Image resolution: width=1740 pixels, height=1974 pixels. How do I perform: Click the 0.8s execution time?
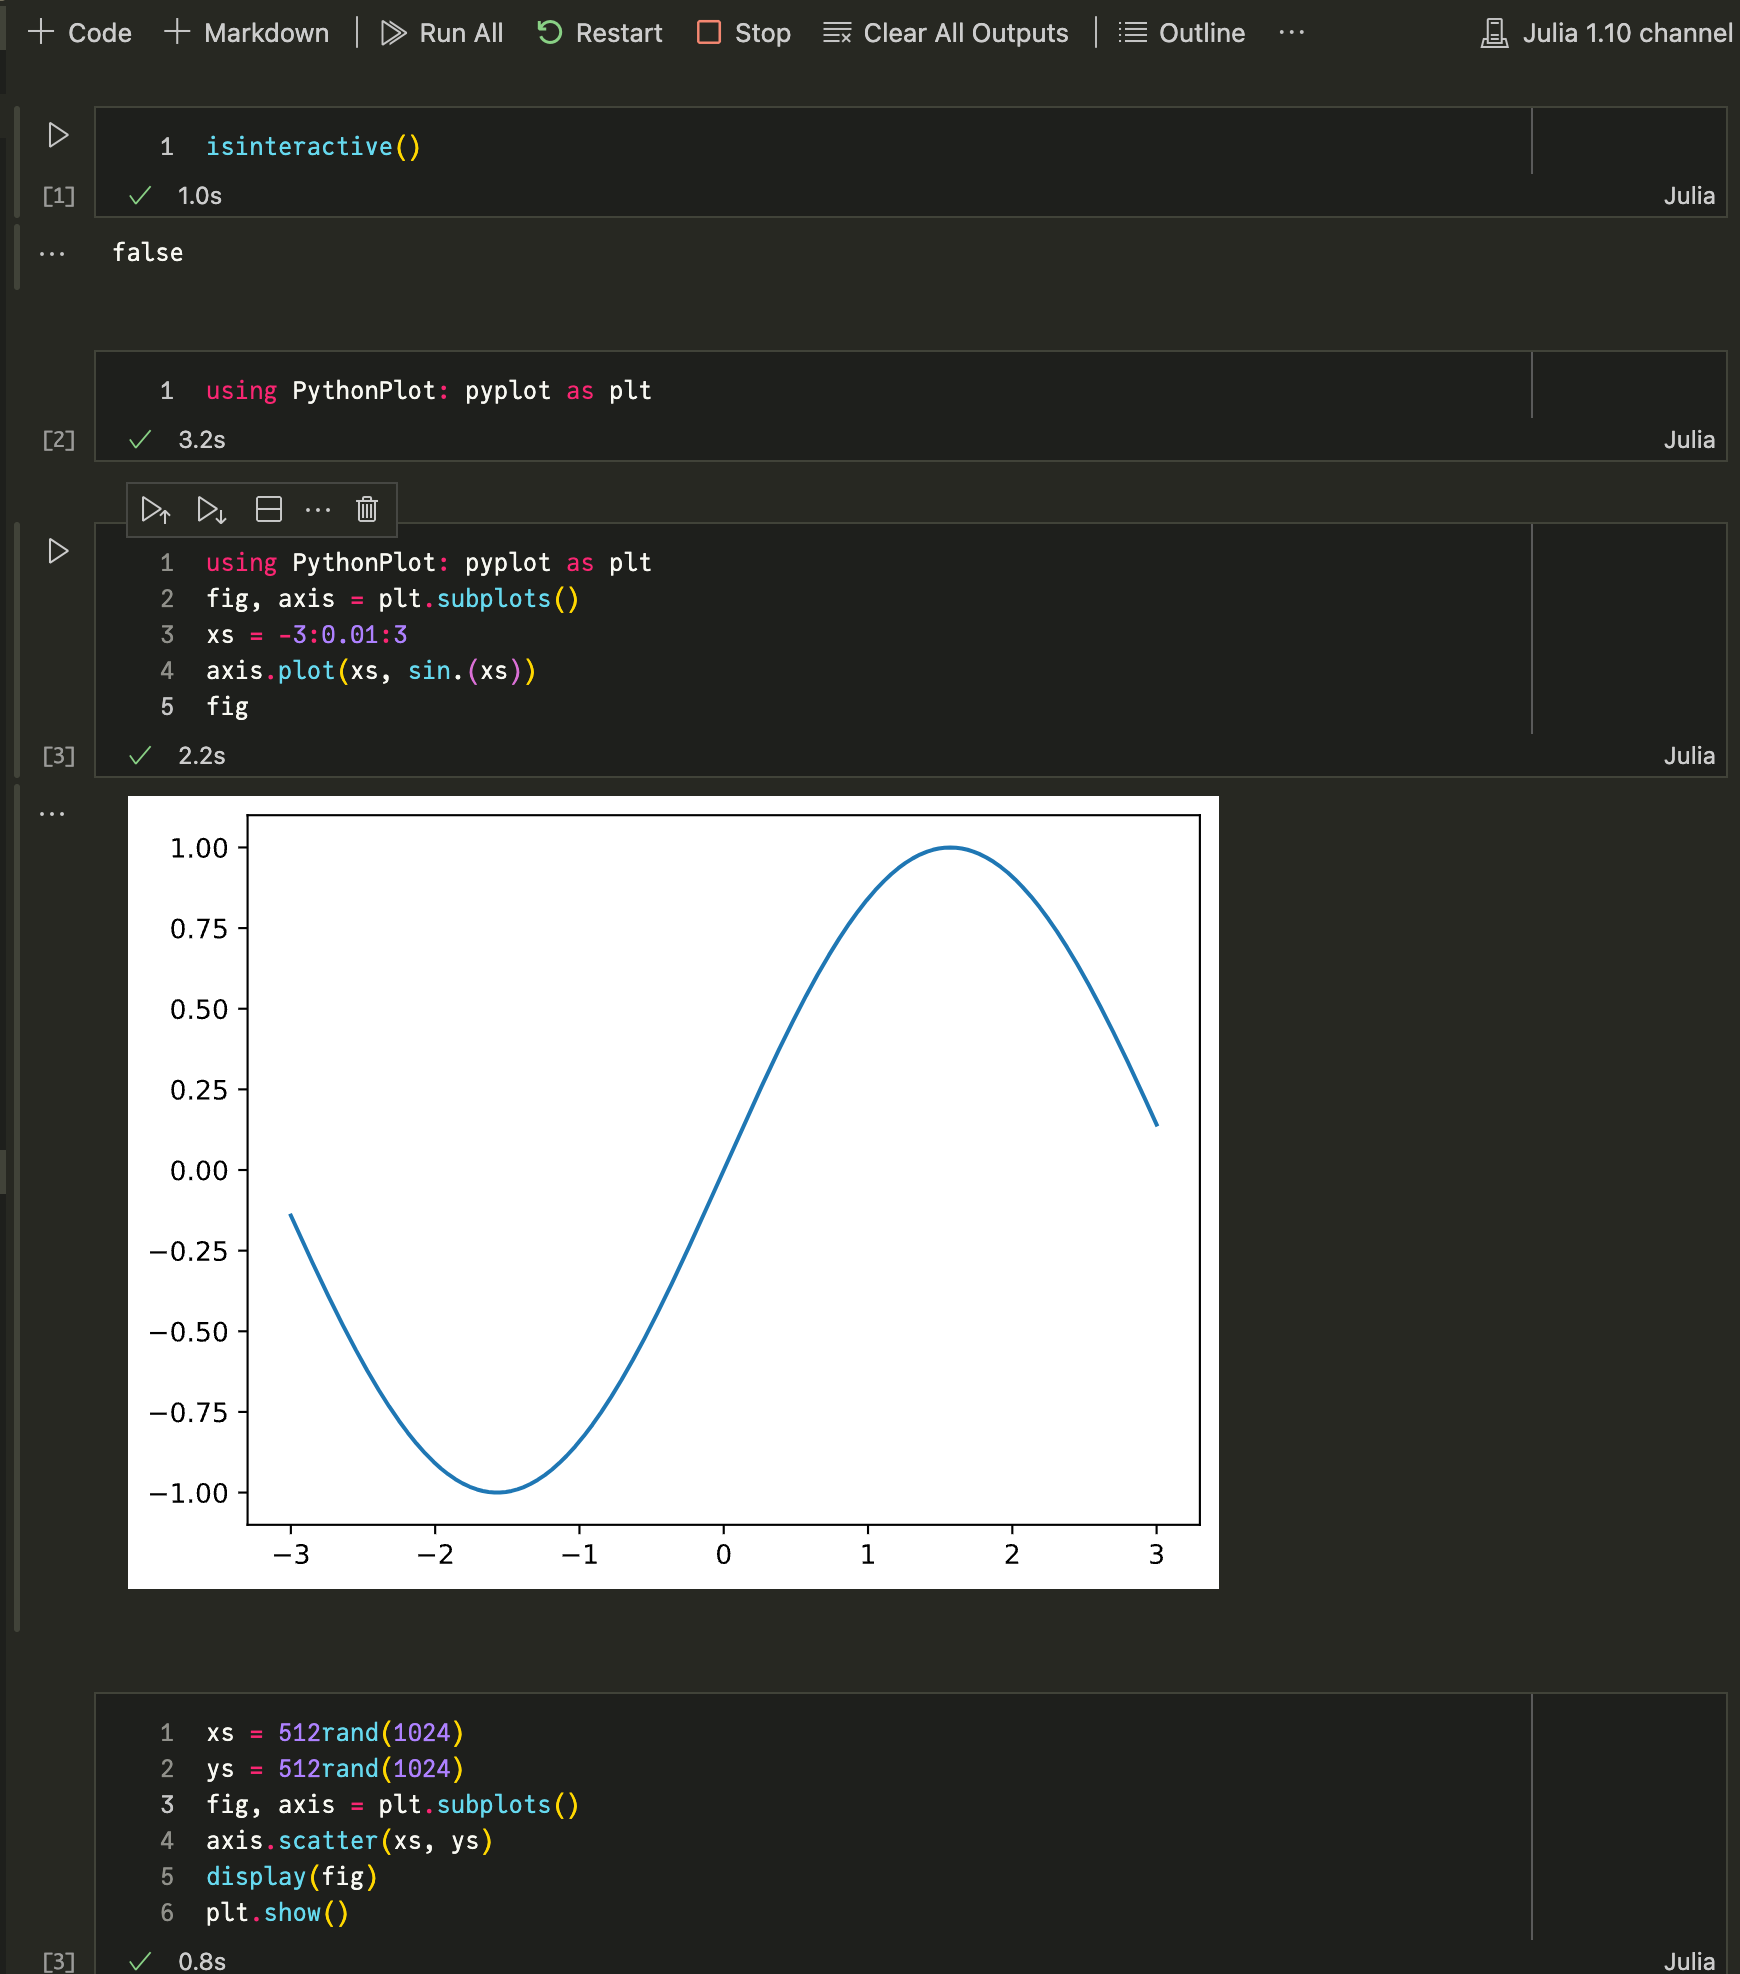[202, 1962]
